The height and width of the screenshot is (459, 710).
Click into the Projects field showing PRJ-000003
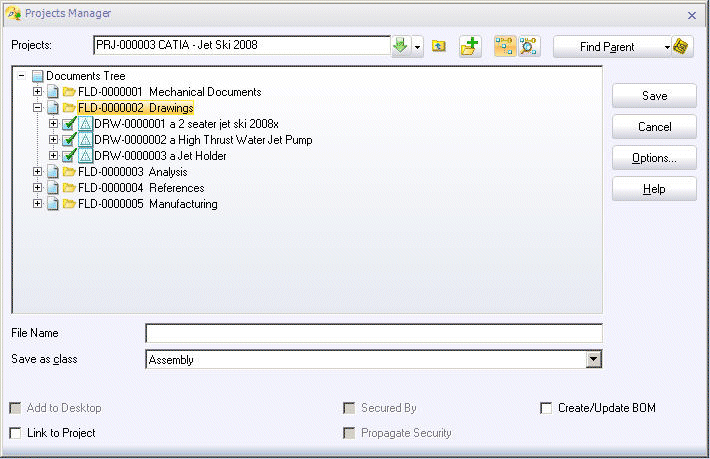click(x=242, y=45)
